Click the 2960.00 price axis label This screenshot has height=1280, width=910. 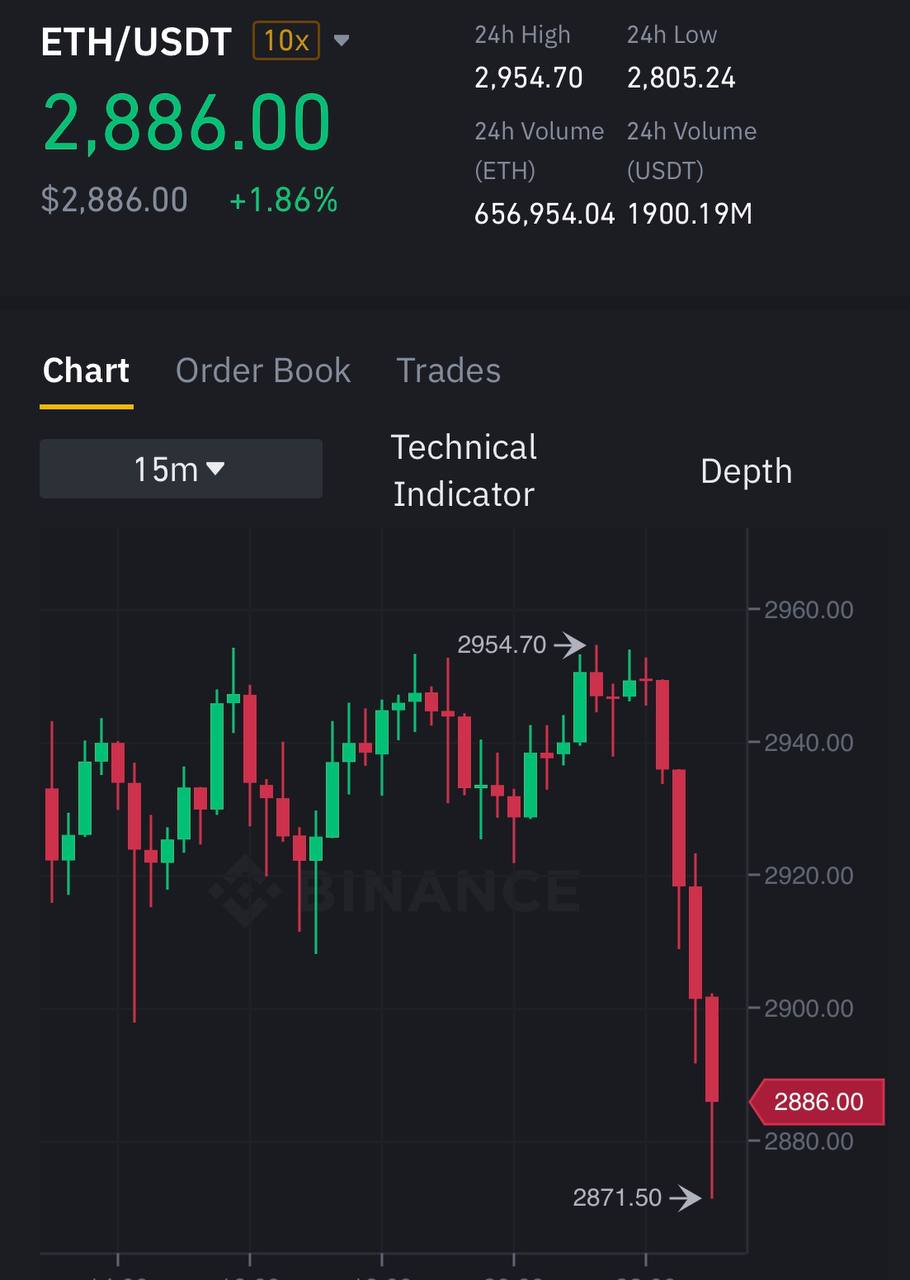[x=809, y=609]
